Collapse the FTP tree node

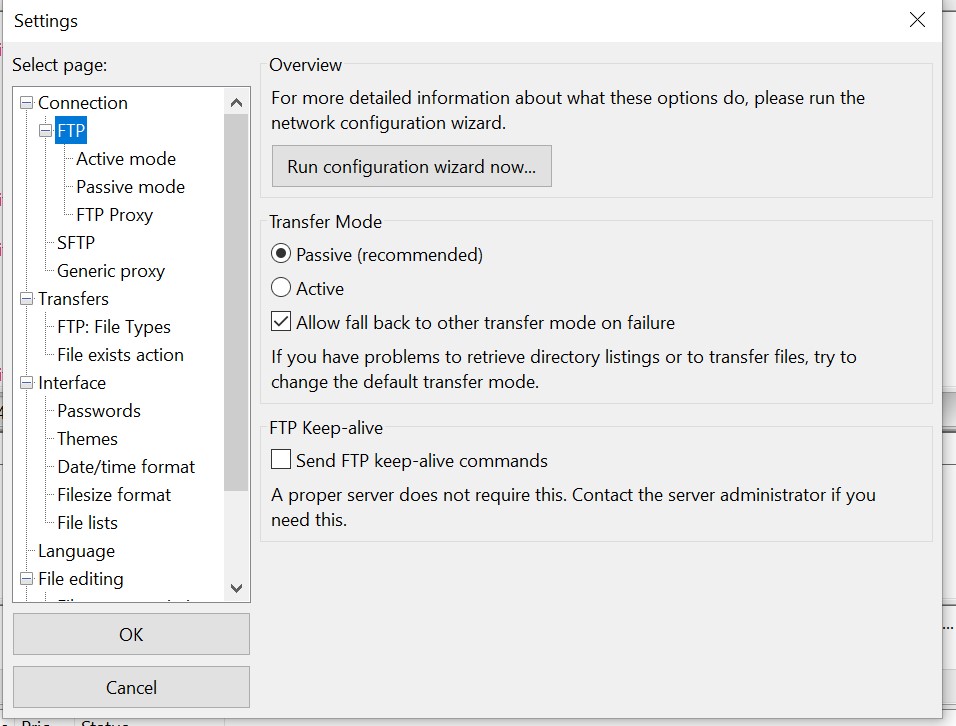coord(45,131)
